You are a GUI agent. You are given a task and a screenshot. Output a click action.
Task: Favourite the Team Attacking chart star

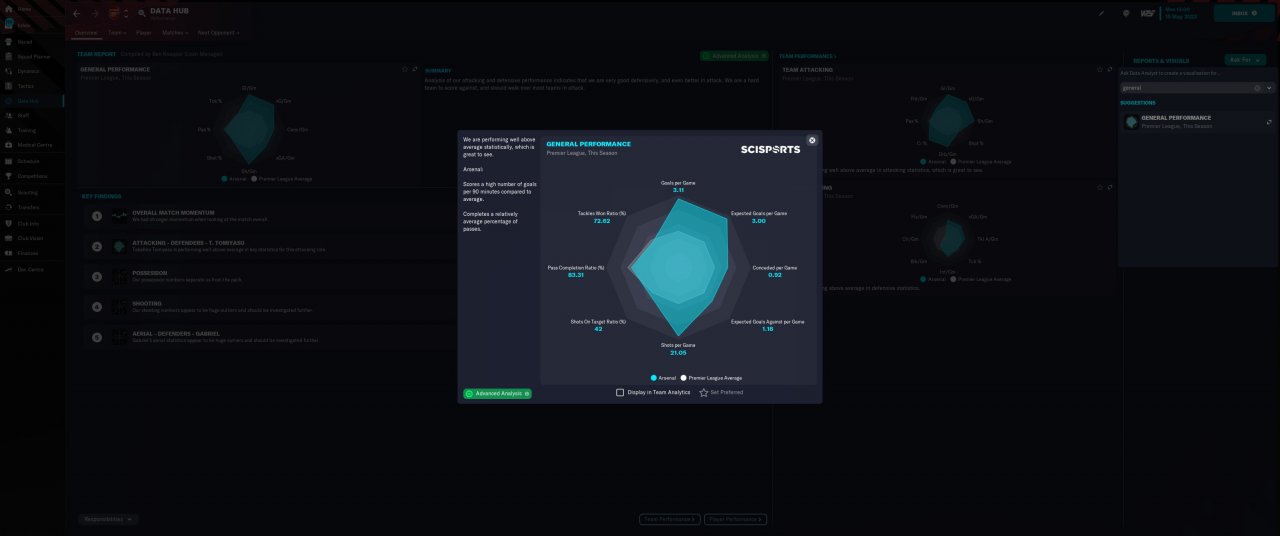(1100, 70)
